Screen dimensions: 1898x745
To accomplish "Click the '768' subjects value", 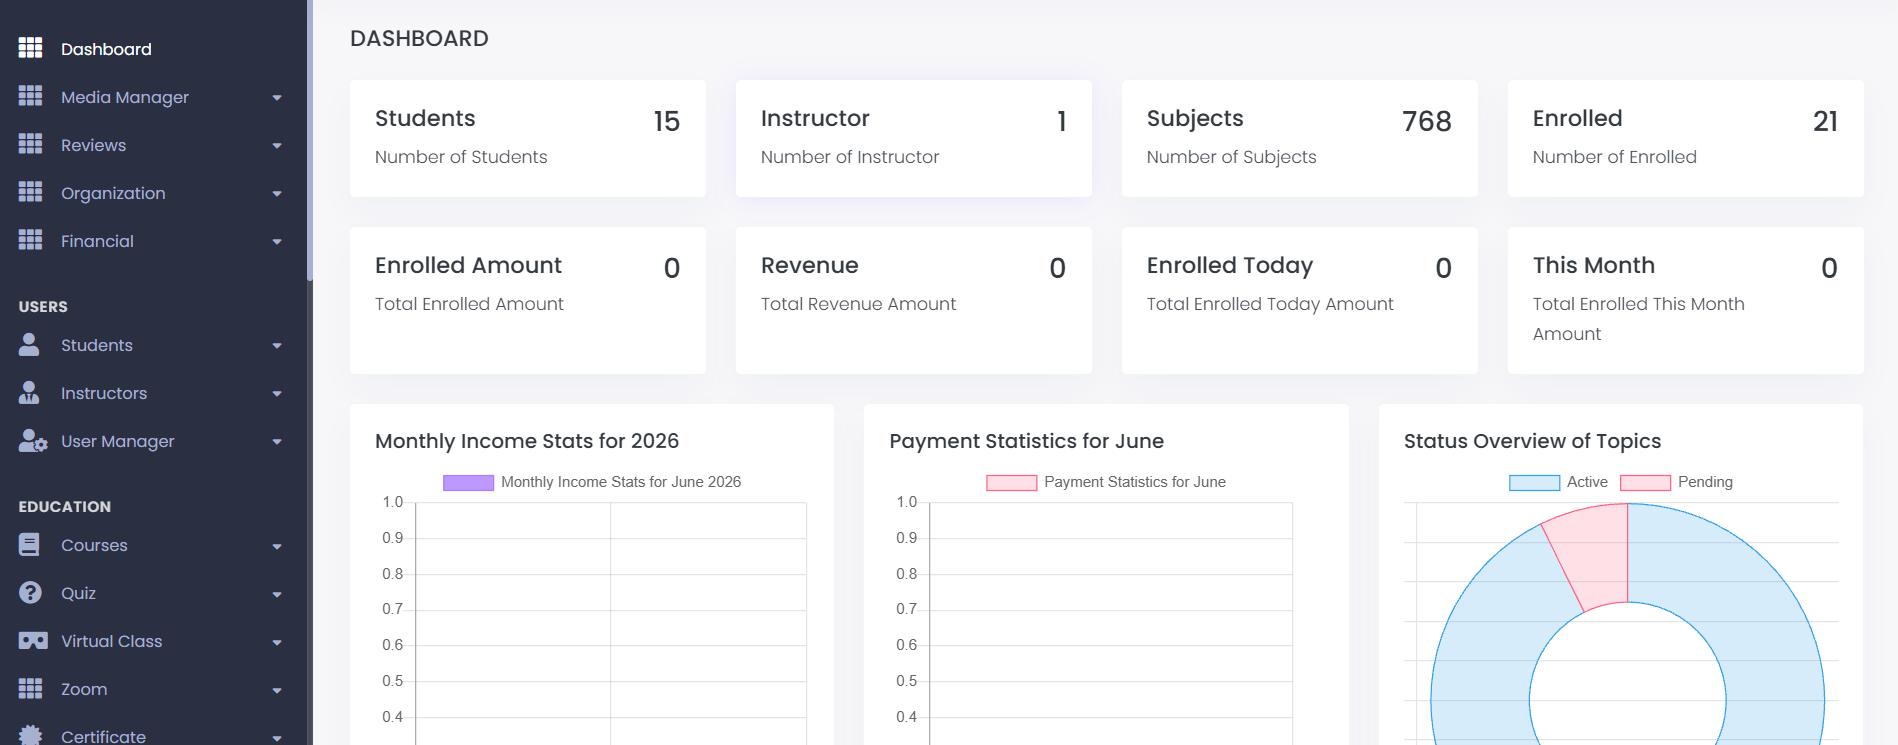I will point(1427,121).
